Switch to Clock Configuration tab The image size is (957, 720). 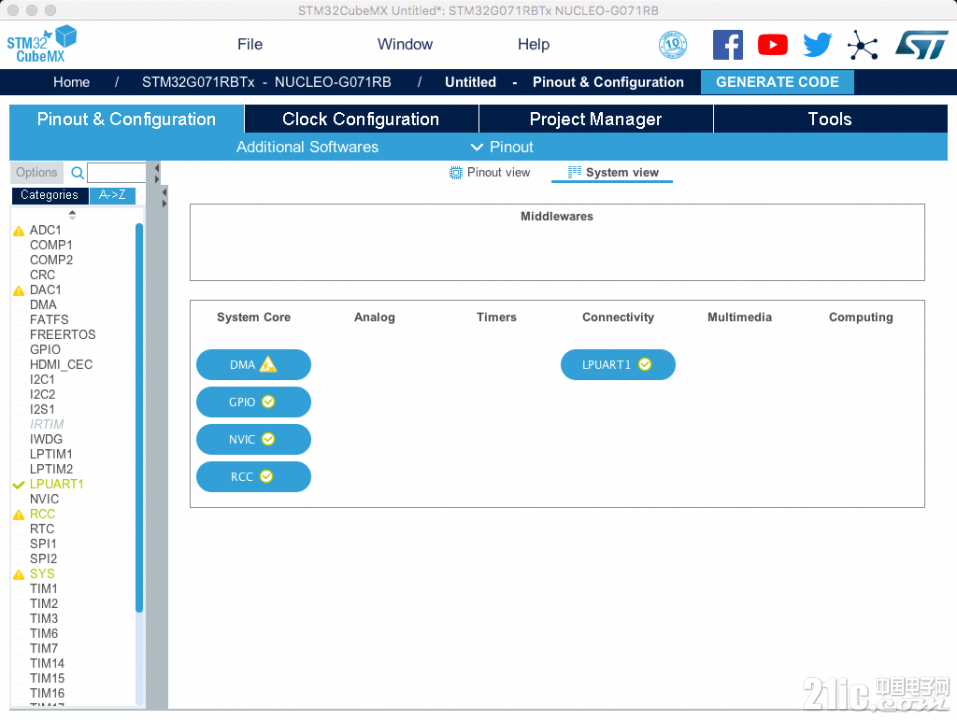[x=361, y=119]
